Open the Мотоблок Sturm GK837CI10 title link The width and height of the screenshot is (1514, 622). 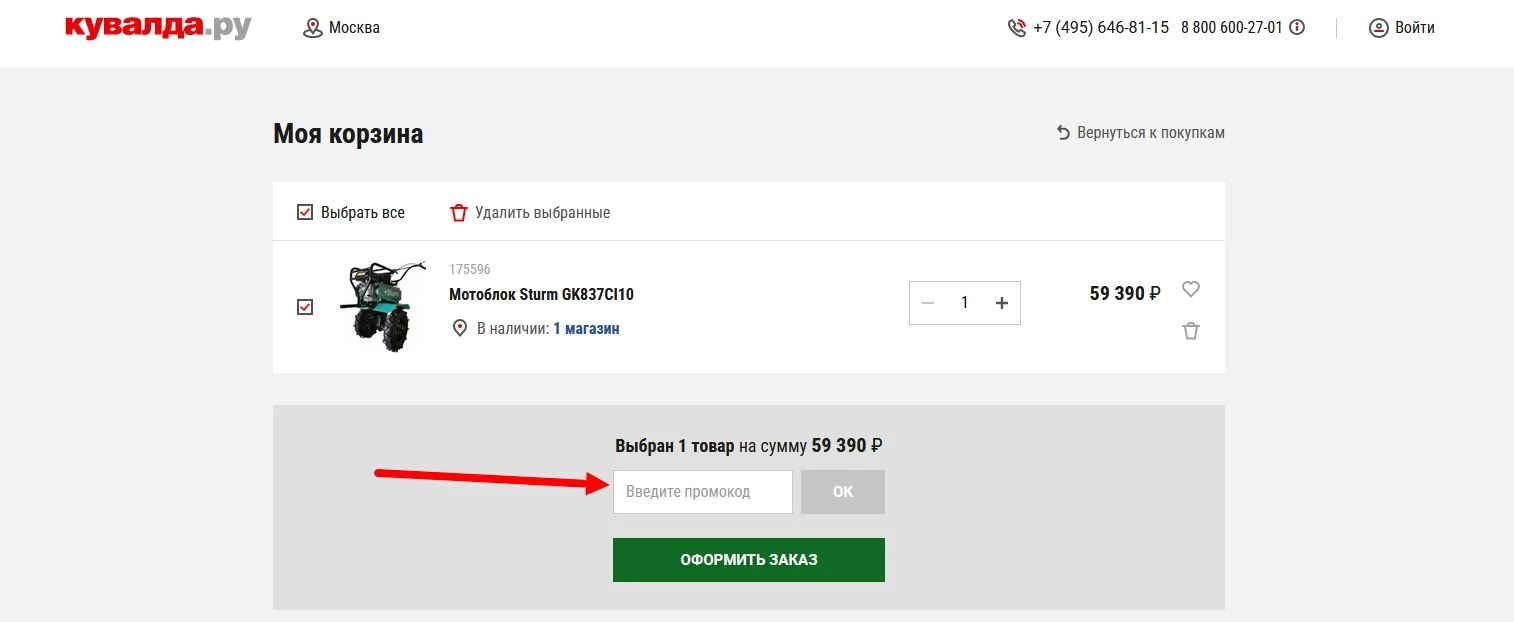[x=541, y=295]
